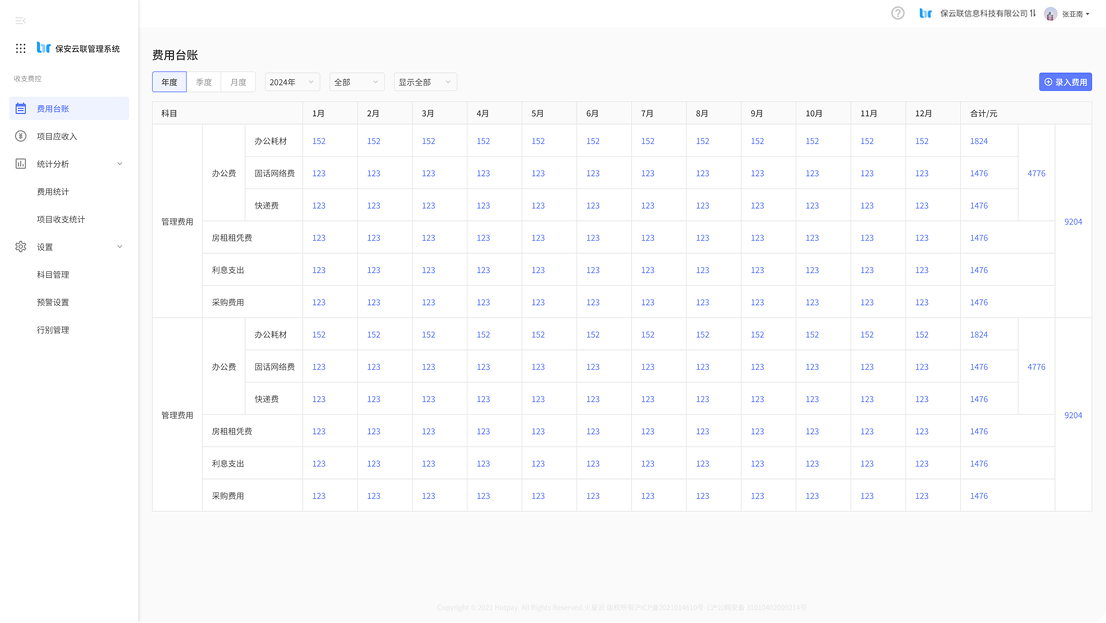Open the 2024年 year dropdown
This screenshot has height=623, width=1106.
292,82
